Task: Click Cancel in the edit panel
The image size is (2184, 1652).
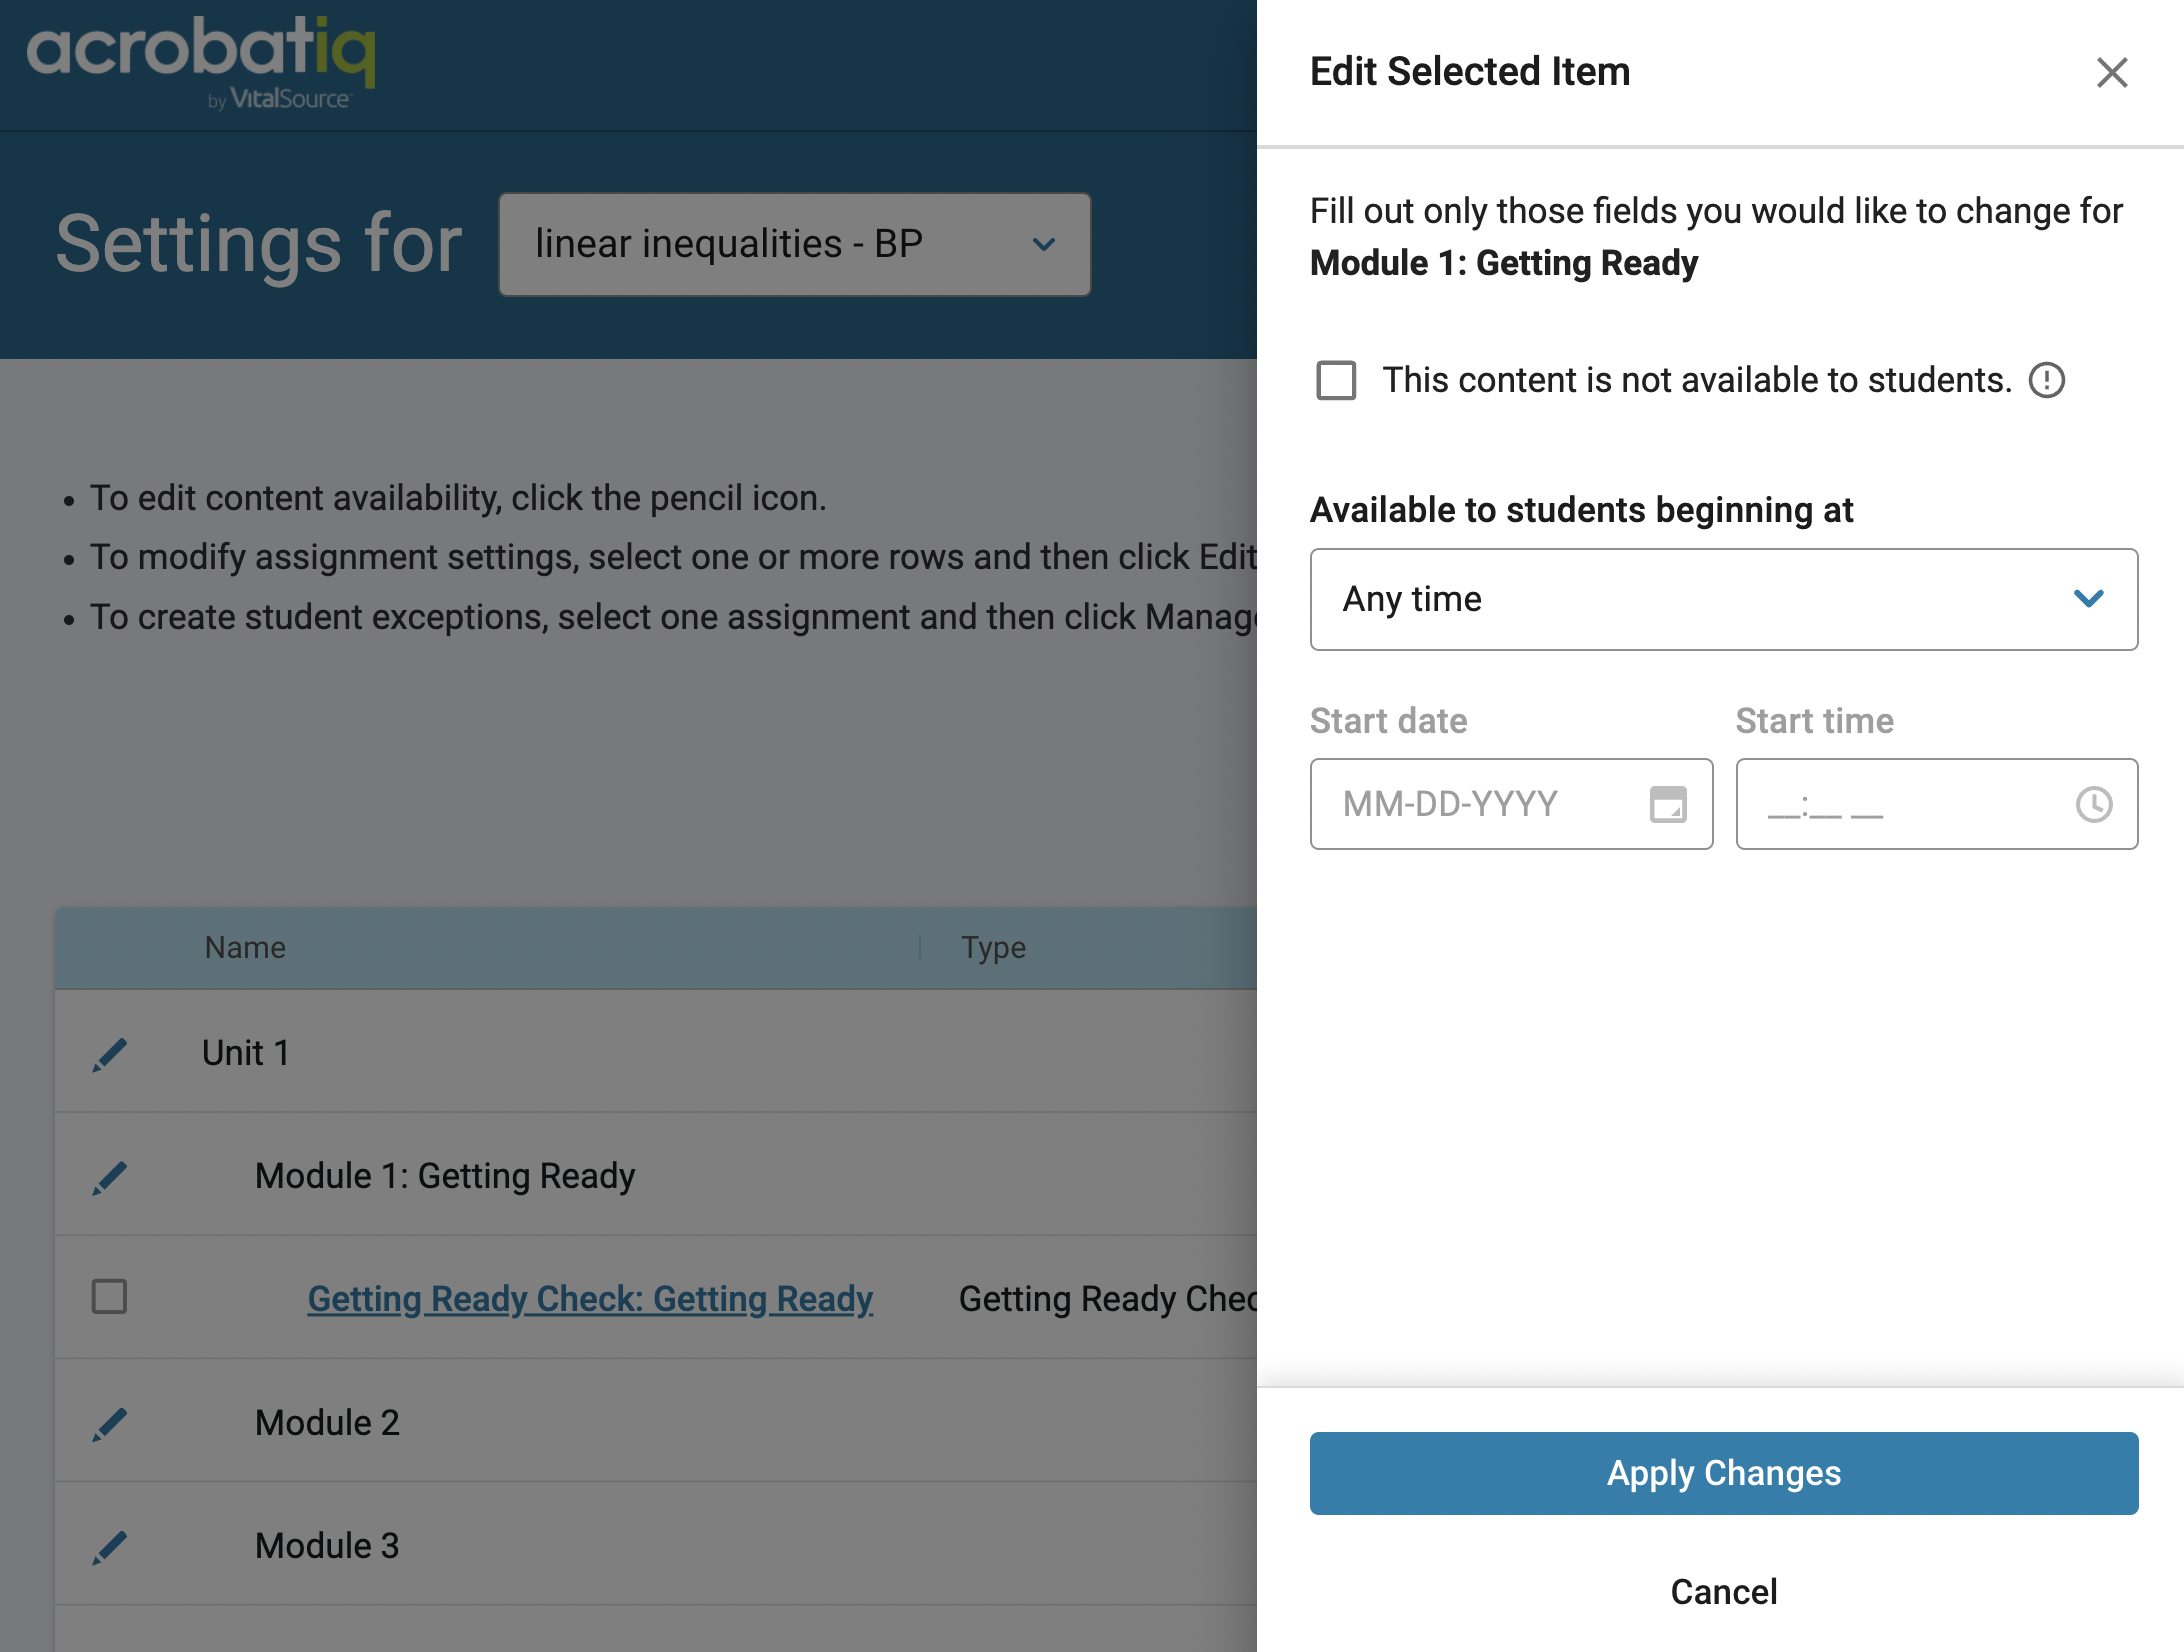Action: pyautogui.click(x=1723, y=1591)
